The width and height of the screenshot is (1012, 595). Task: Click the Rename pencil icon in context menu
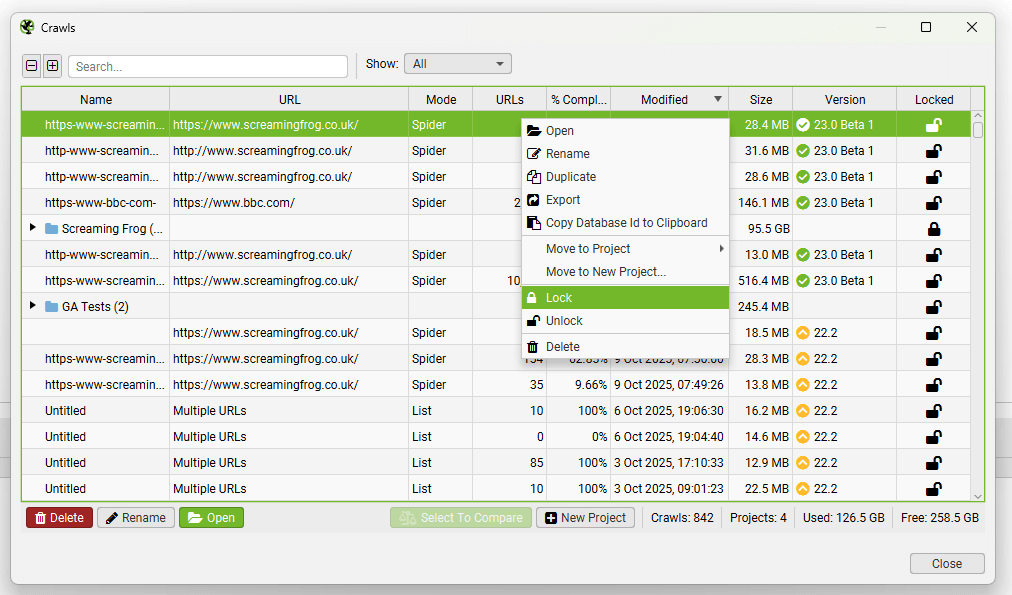tap(534, 154)
